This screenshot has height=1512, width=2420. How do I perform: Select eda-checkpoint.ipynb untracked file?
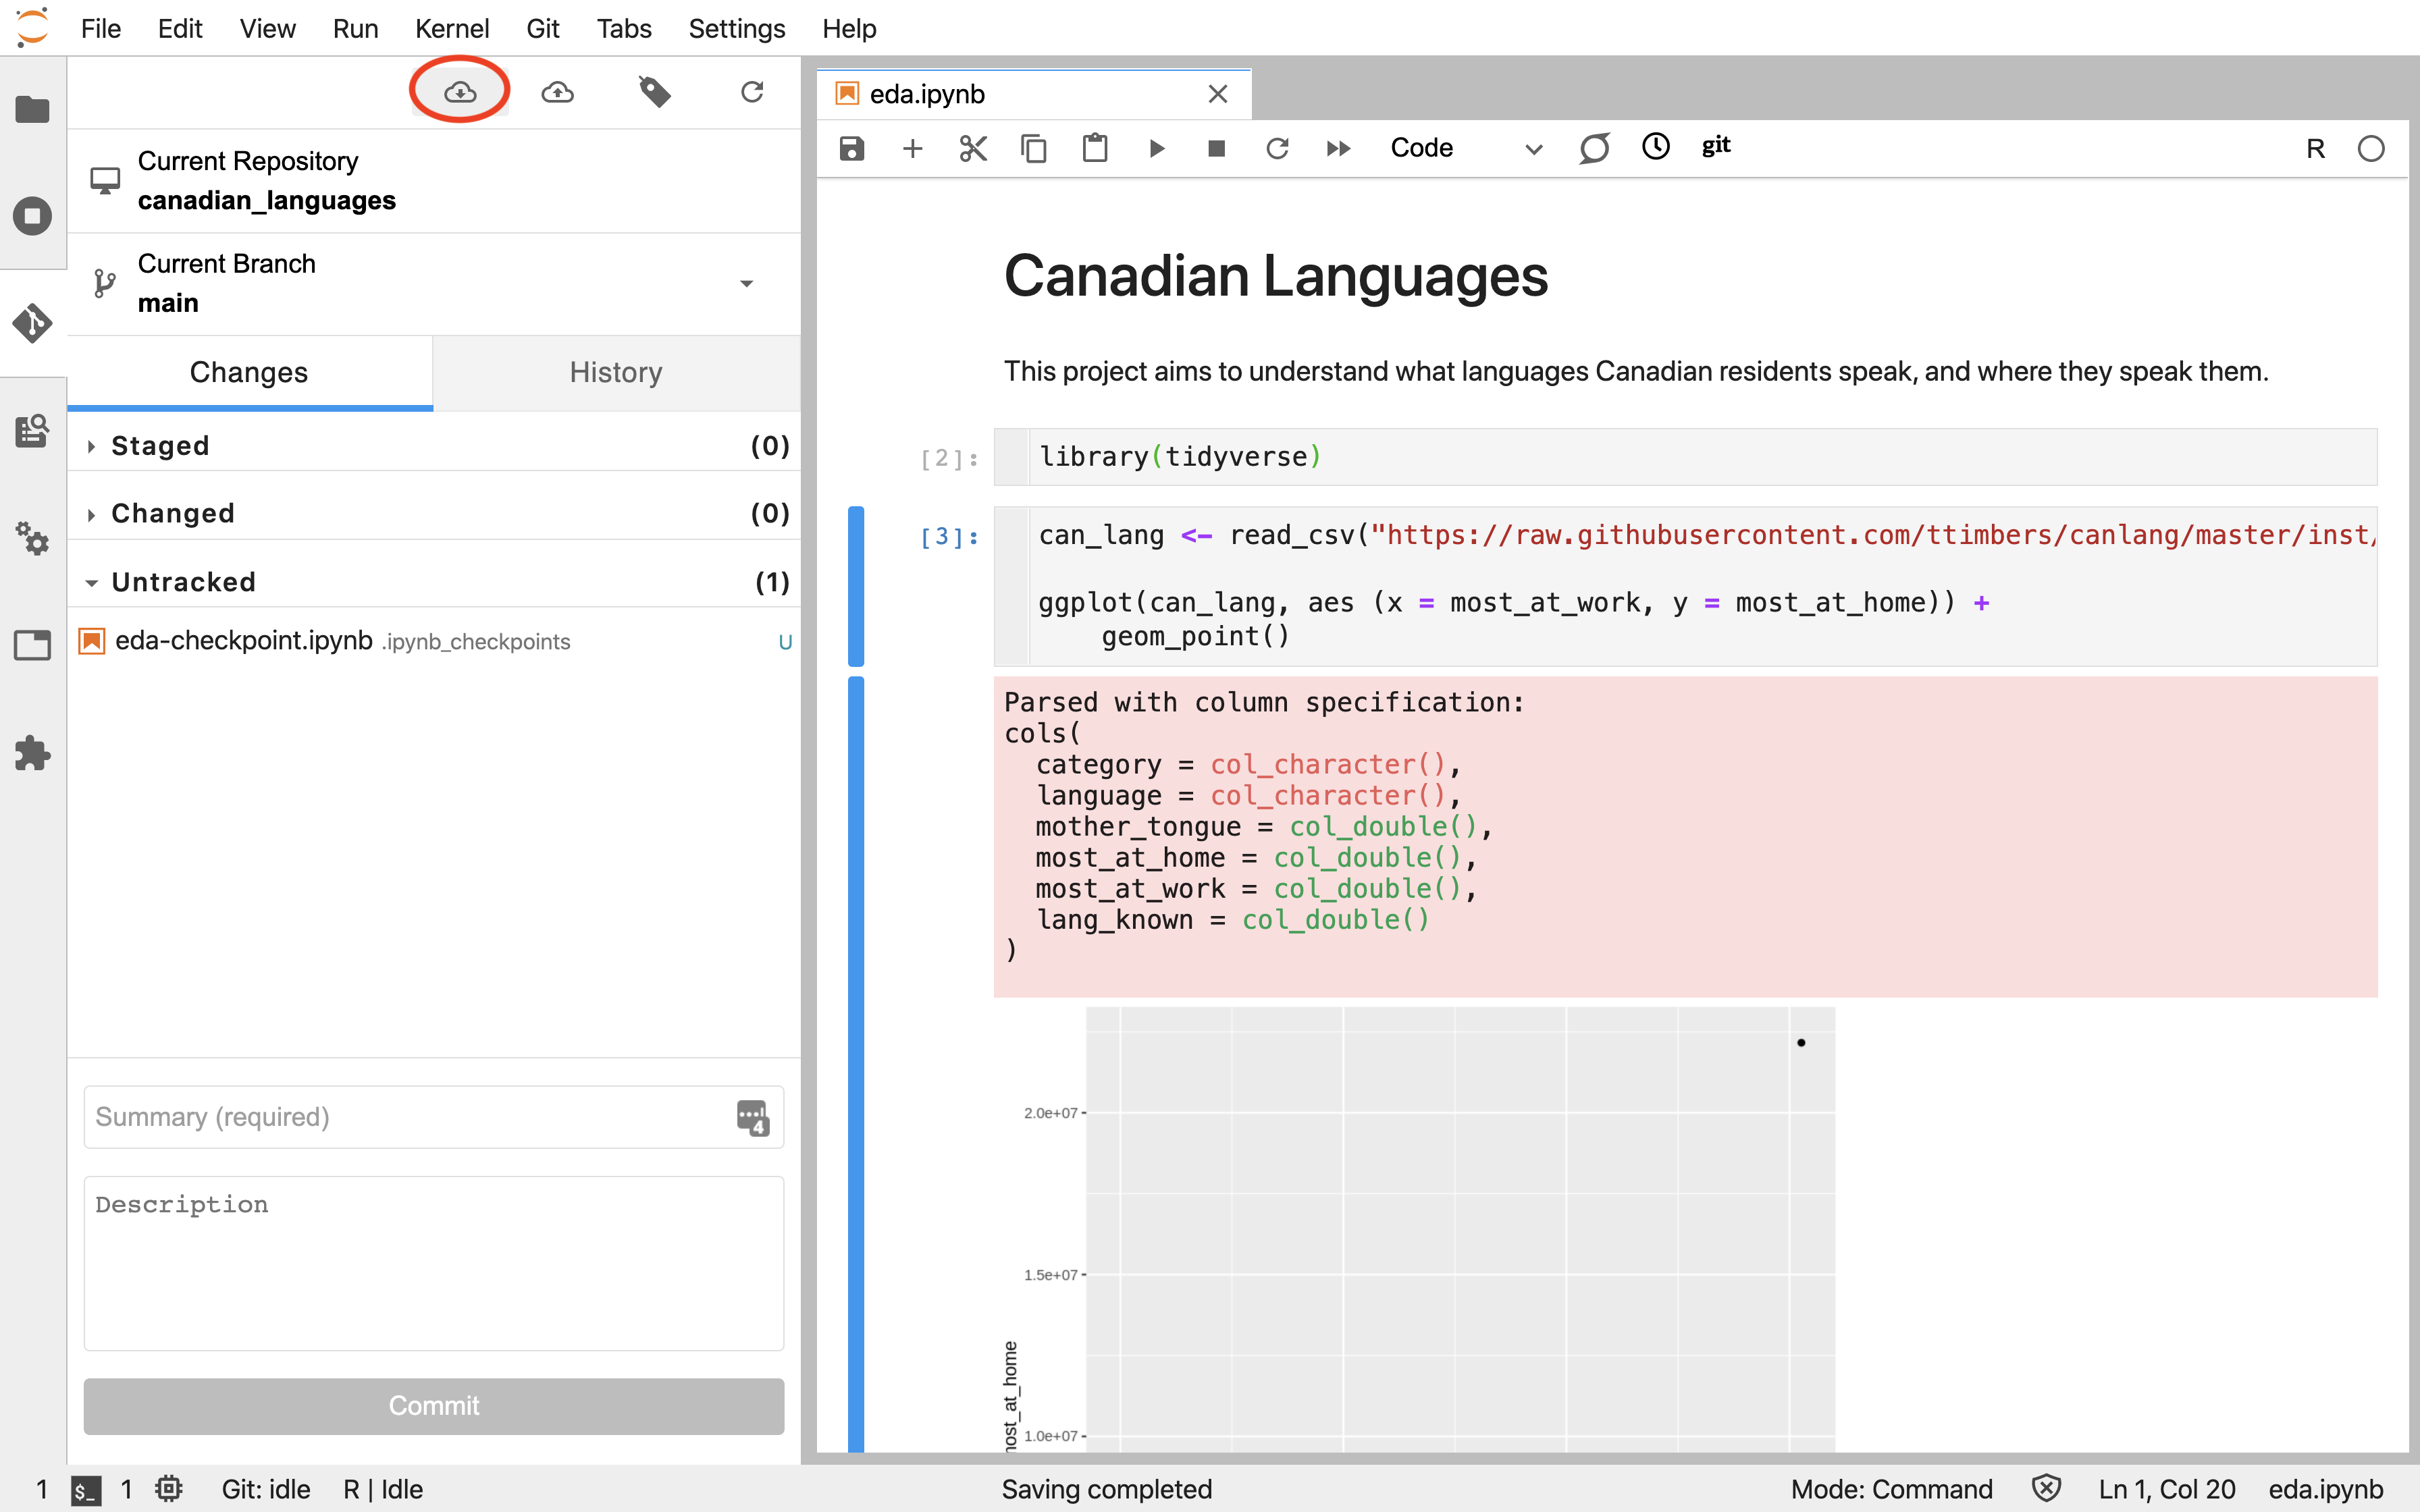pos(434,641)
